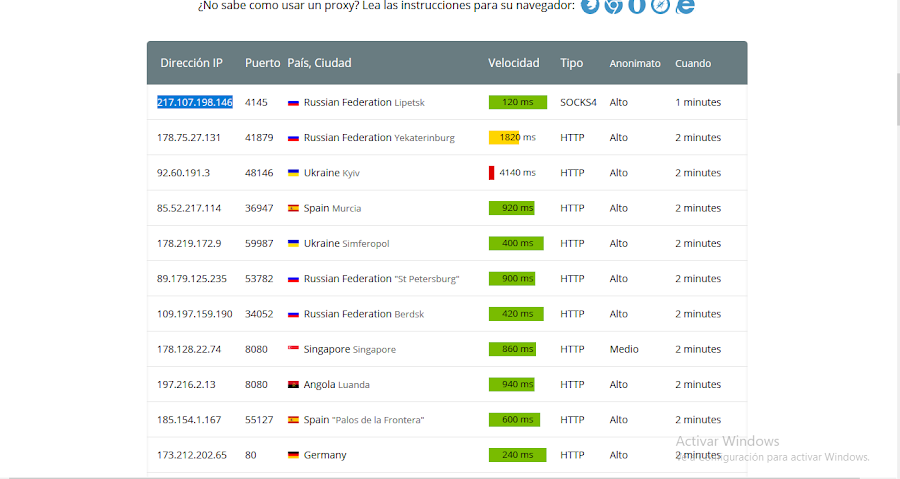
Task: Click the Anonimato column header
Action: tap(635, 63)
